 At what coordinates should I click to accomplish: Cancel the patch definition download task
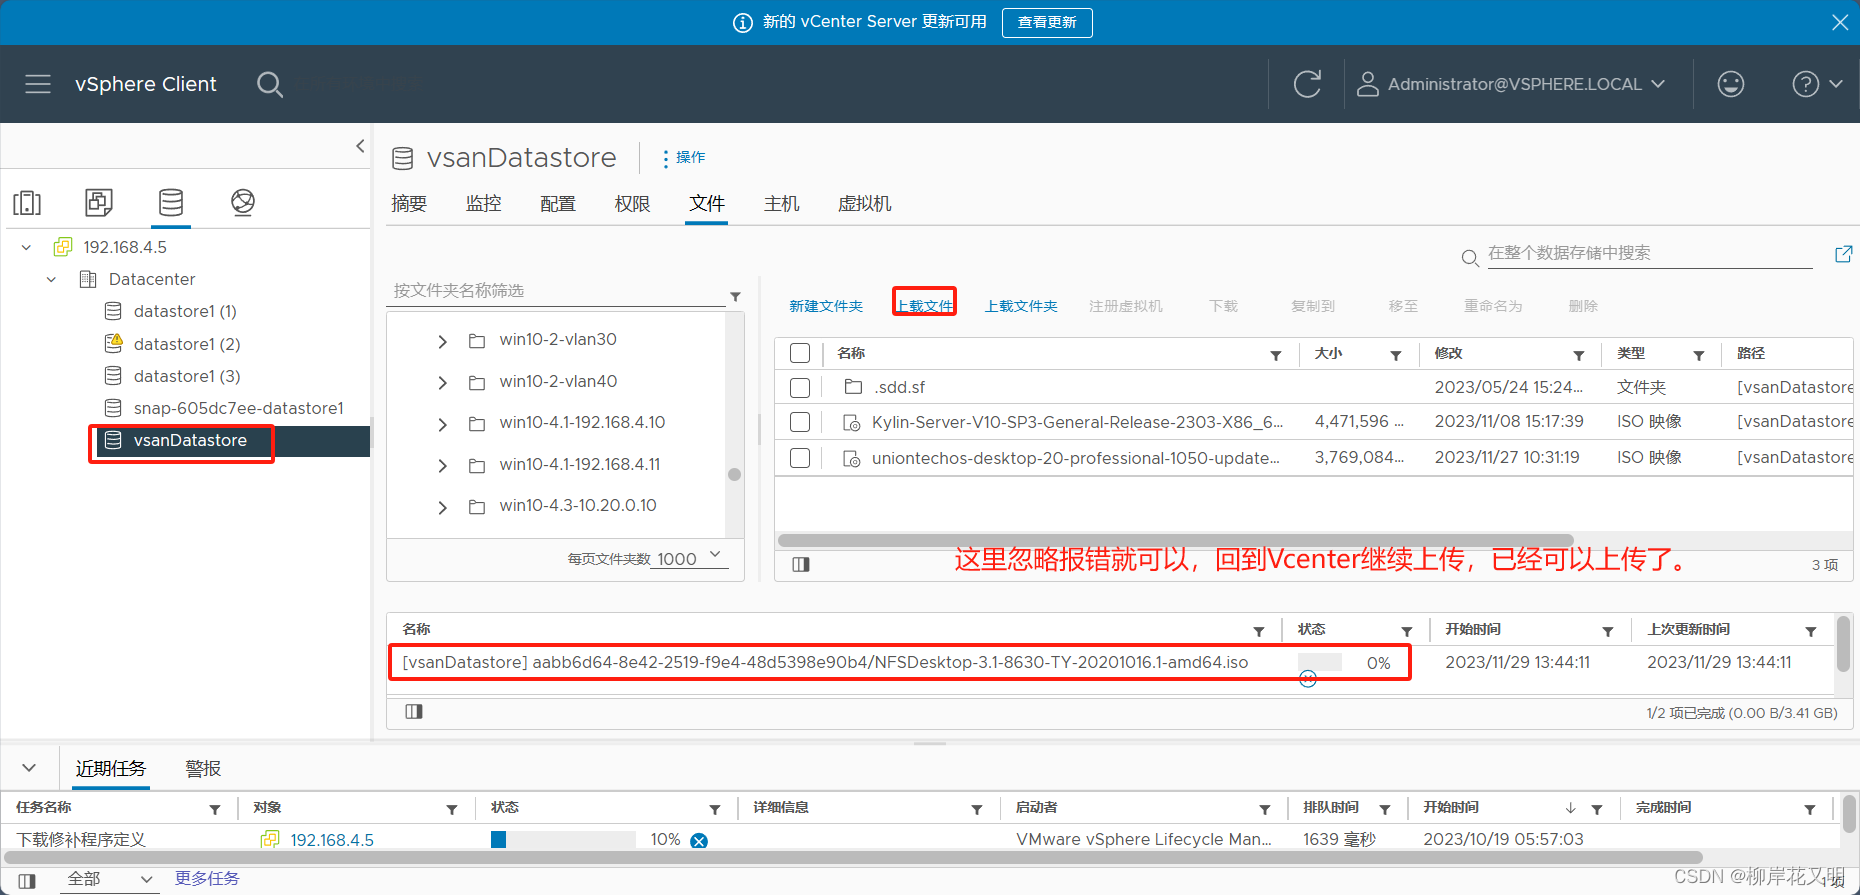[699, 840]
